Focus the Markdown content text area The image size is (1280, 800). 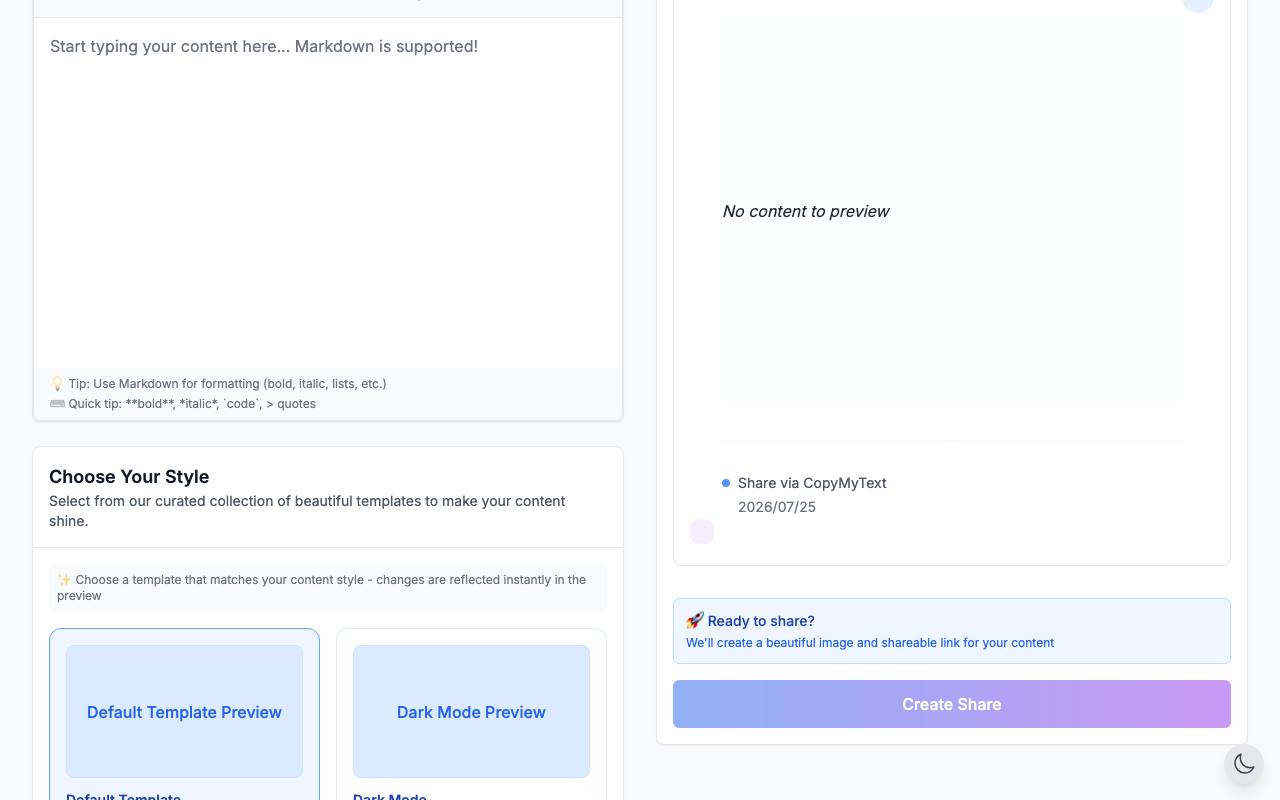pos(328,193)
